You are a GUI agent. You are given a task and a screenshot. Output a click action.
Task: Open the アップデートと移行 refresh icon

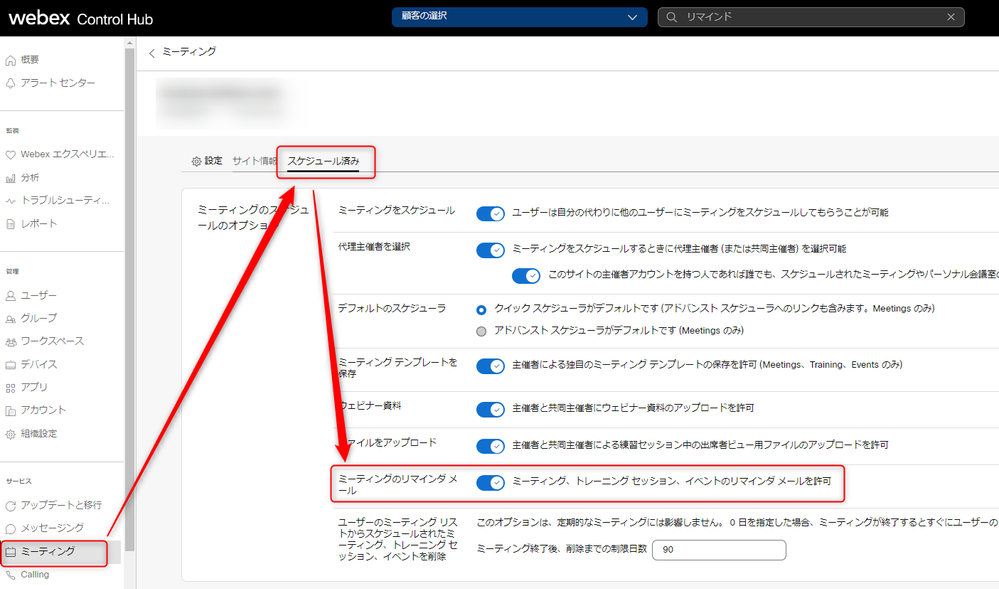10,506
